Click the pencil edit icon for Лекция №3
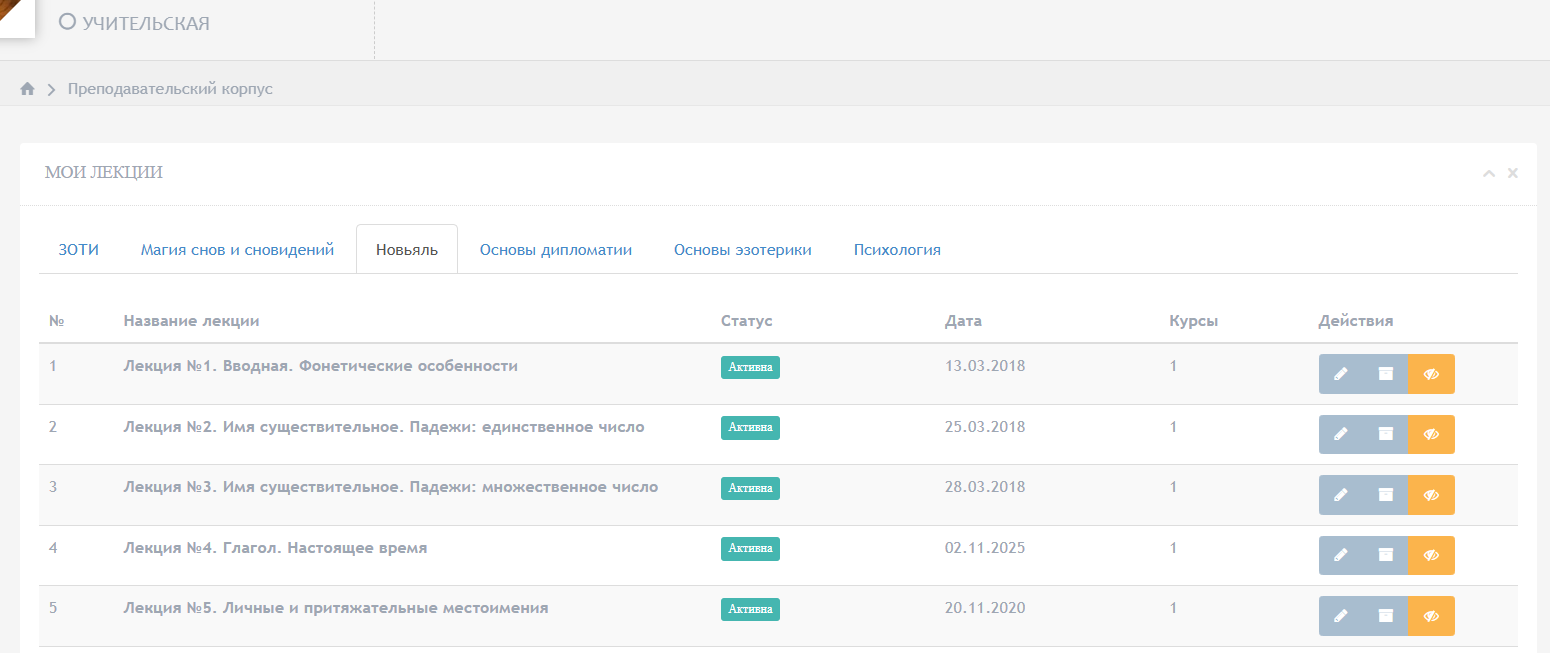The image size is (1550, 653). (1341, 495)
